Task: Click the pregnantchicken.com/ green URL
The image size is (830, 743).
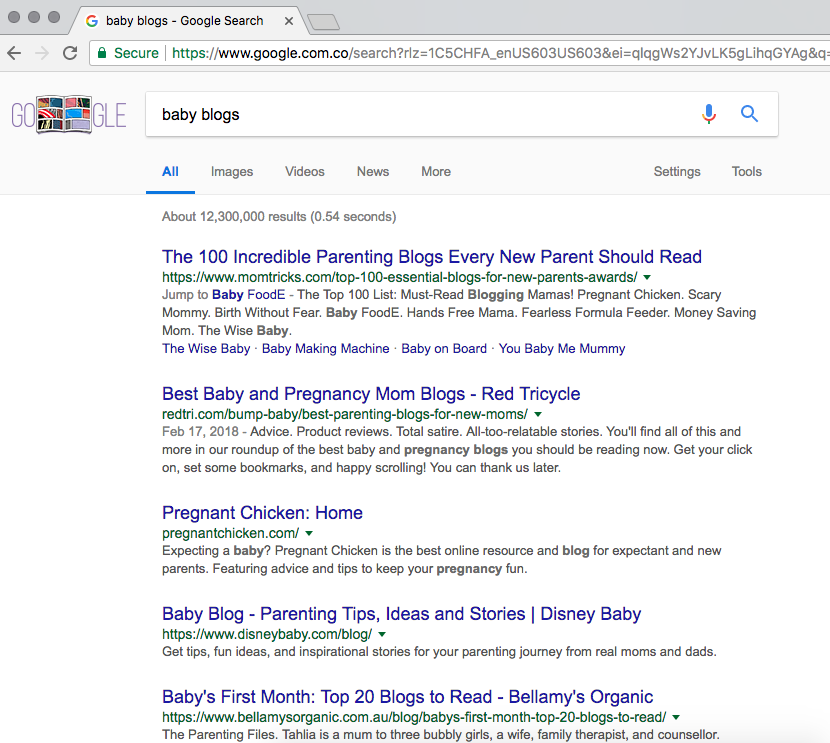Action: coord(230,533)
